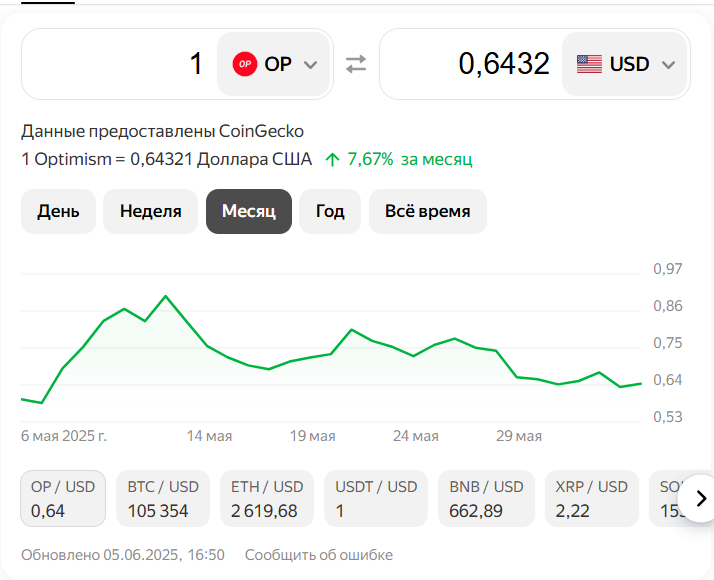
Task: Click the USD amount field showing 0,6432
Action: [471, 64]
